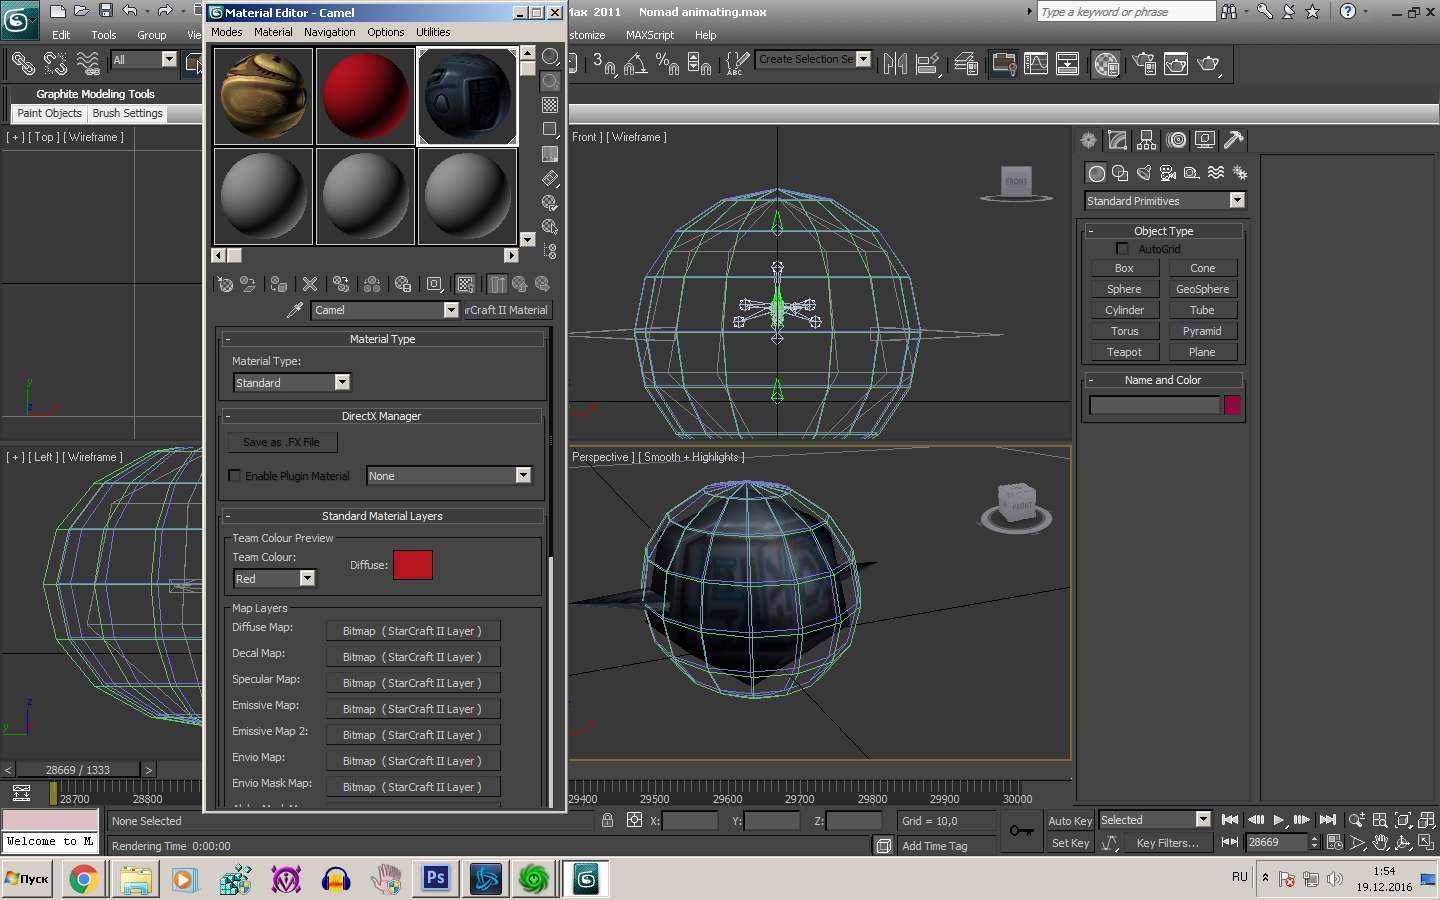Enable AutoGrid checkbox
The width and height of the screenshot is (1440, 900).
click(1122, 249)
